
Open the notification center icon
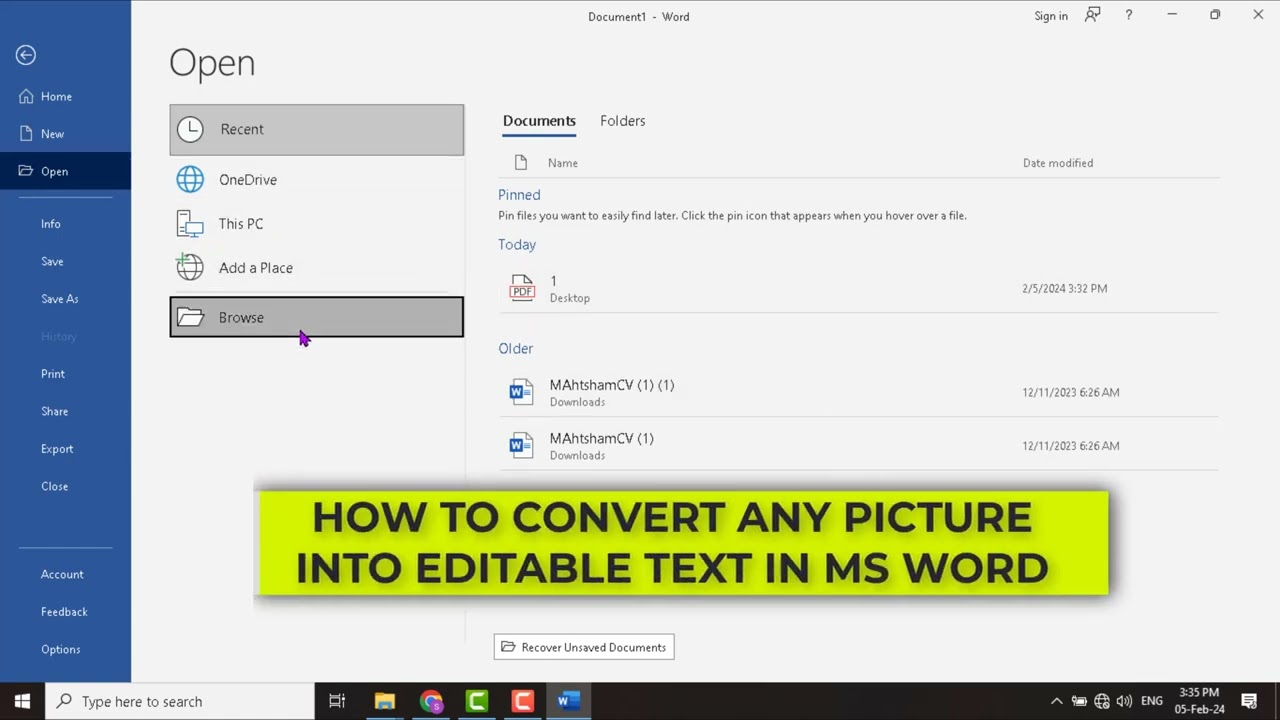tap(1249, 701)
